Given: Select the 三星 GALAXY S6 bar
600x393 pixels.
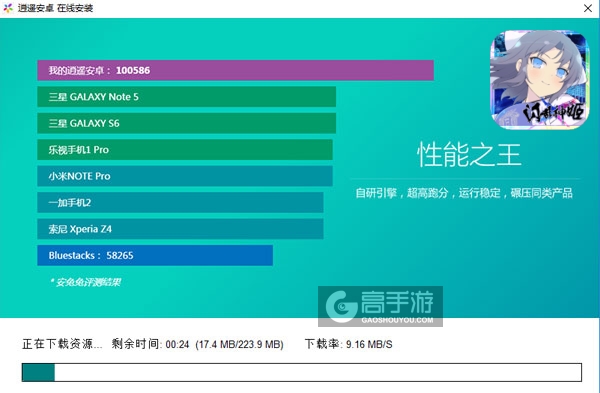Looking at the screenshot, I should coord(186,123).
